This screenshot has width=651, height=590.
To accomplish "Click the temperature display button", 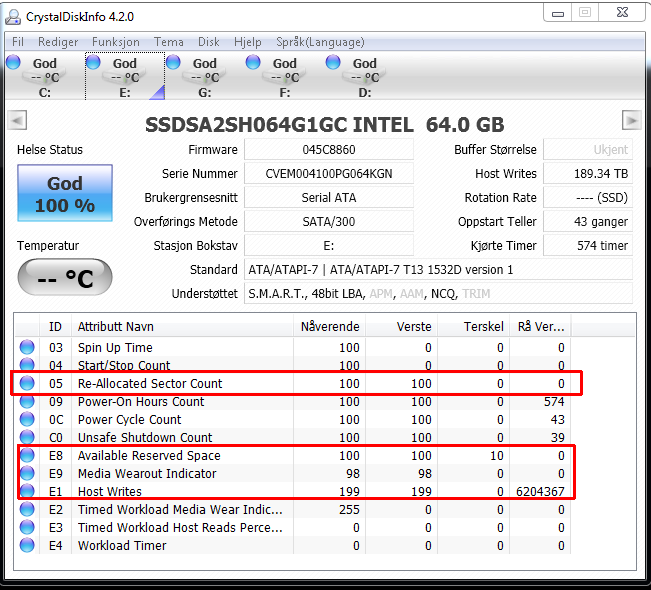I will pos(65,277).
